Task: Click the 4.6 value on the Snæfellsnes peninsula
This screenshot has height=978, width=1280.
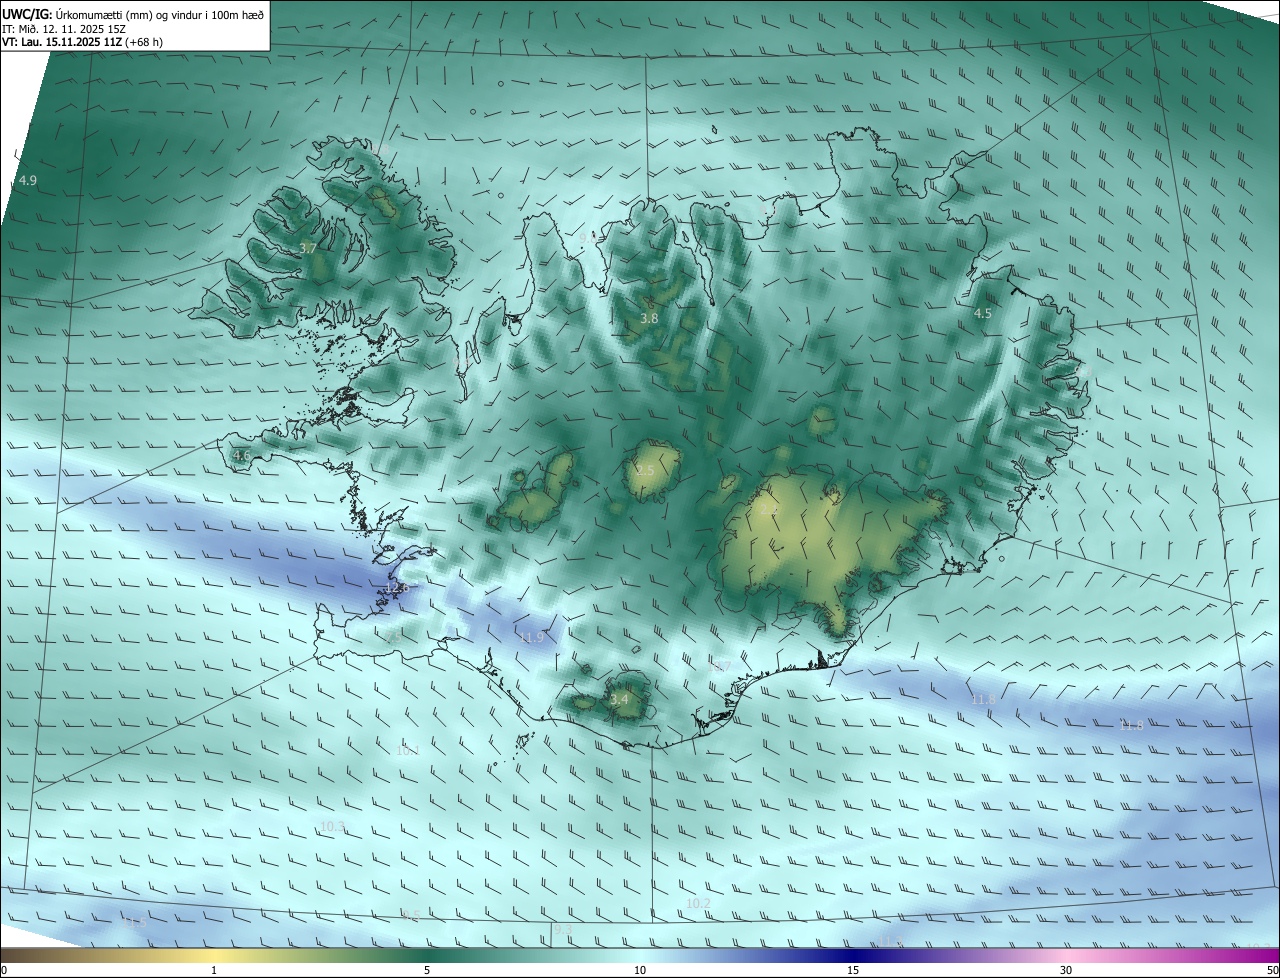Action: (241, 455)
